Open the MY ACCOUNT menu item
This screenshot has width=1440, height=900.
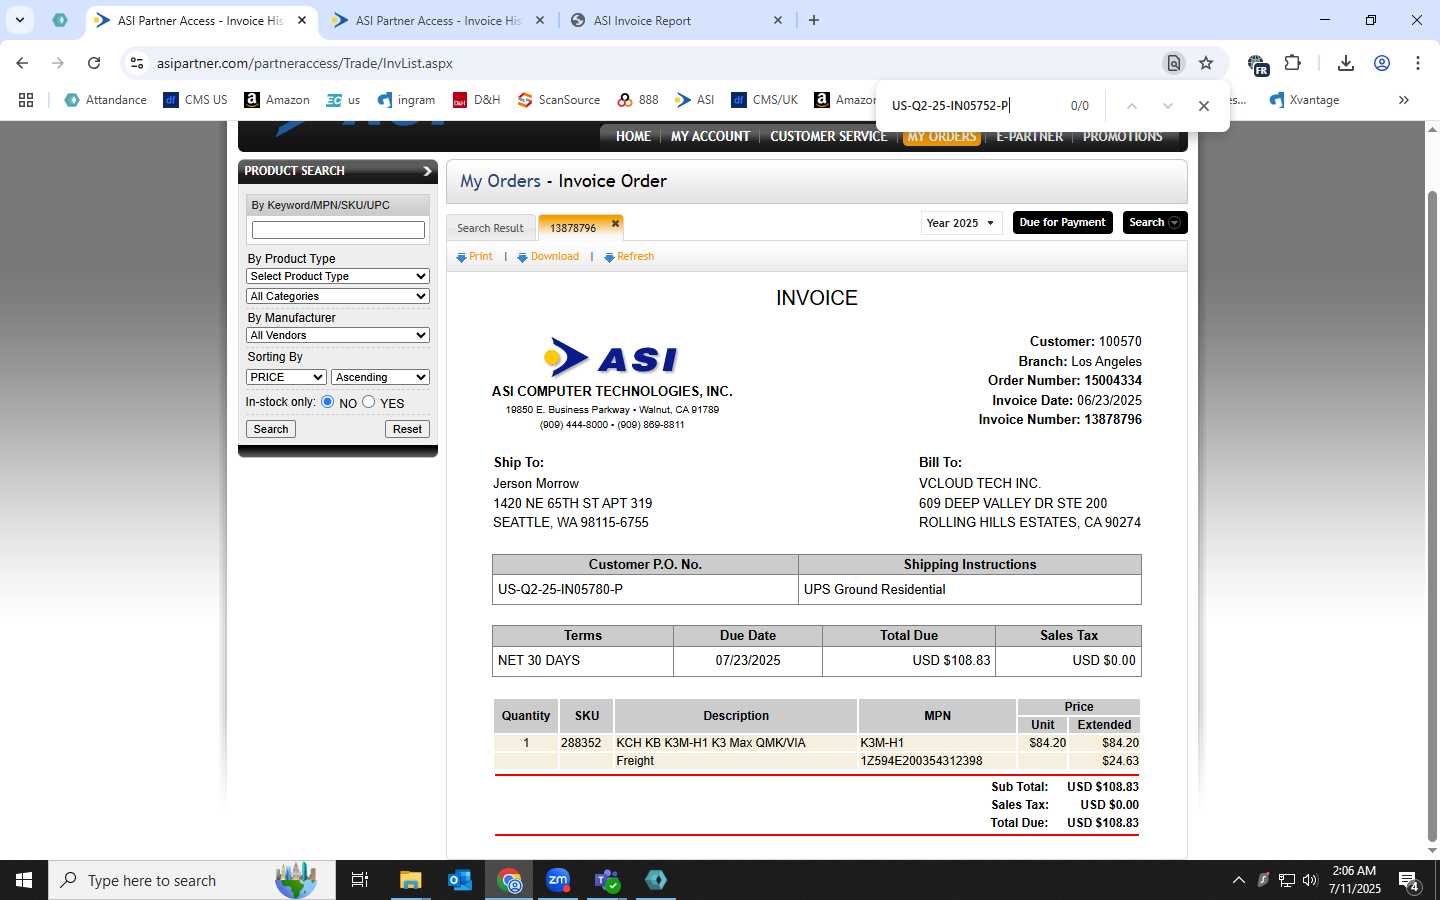click(710, 136)
